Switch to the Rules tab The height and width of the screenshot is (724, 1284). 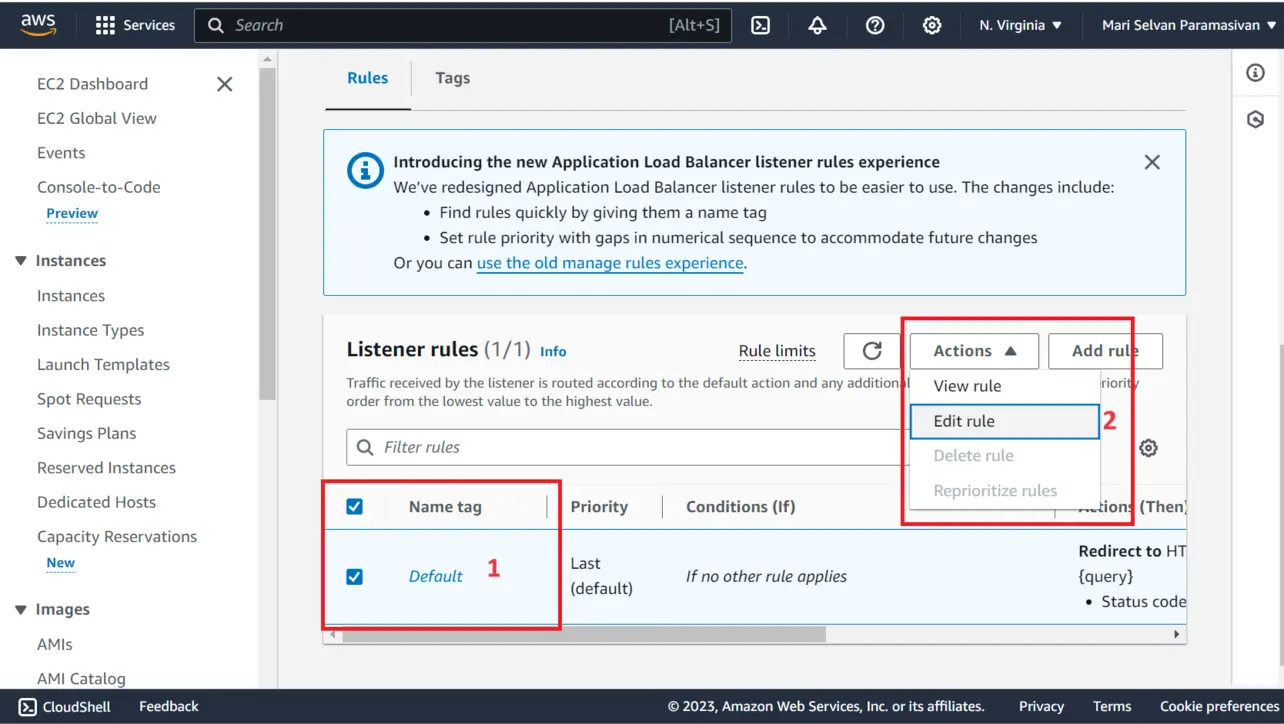(x=368, y=78)
